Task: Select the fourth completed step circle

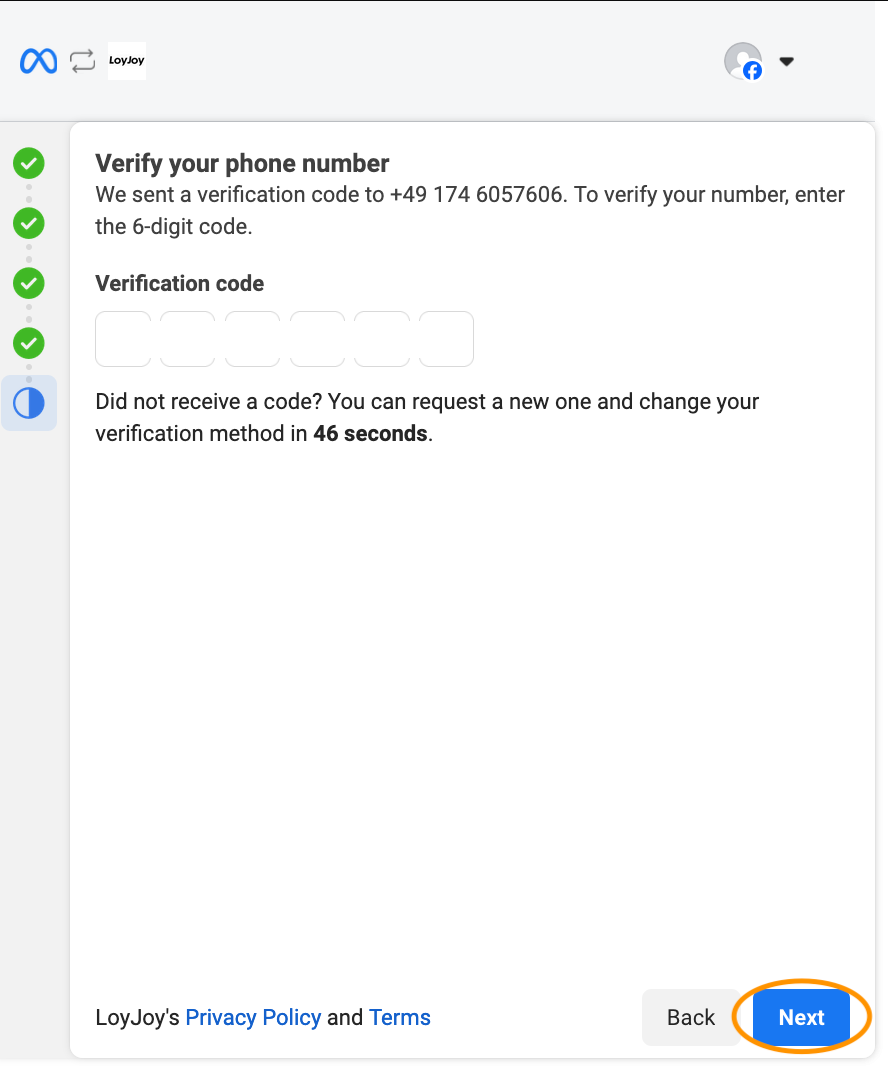Action: click(x=29, y=343)
